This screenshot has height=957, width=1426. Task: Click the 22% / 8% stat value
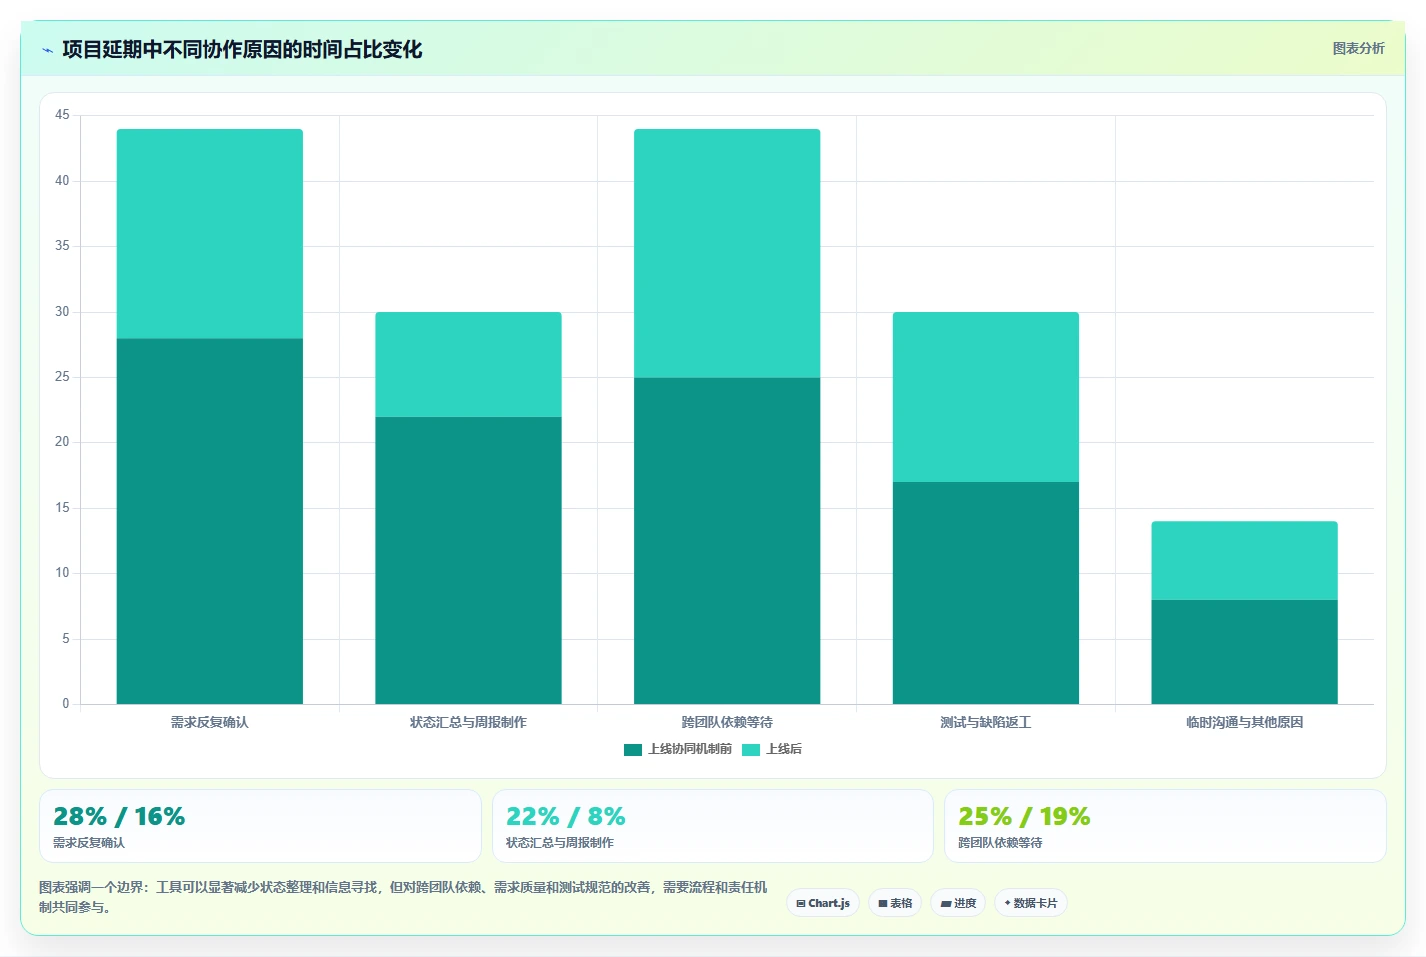566,817
